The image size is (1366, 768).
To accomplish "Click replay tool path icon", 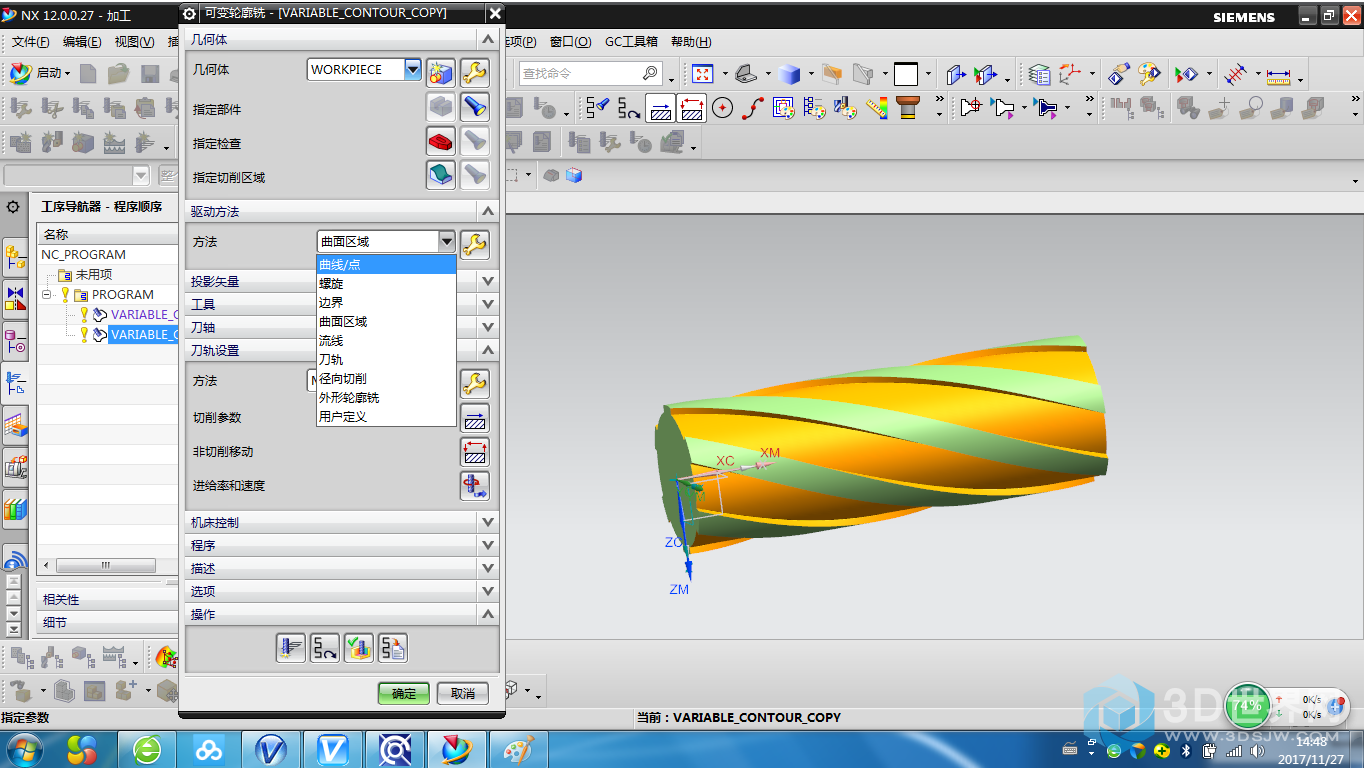I will [x=325, y=649].
